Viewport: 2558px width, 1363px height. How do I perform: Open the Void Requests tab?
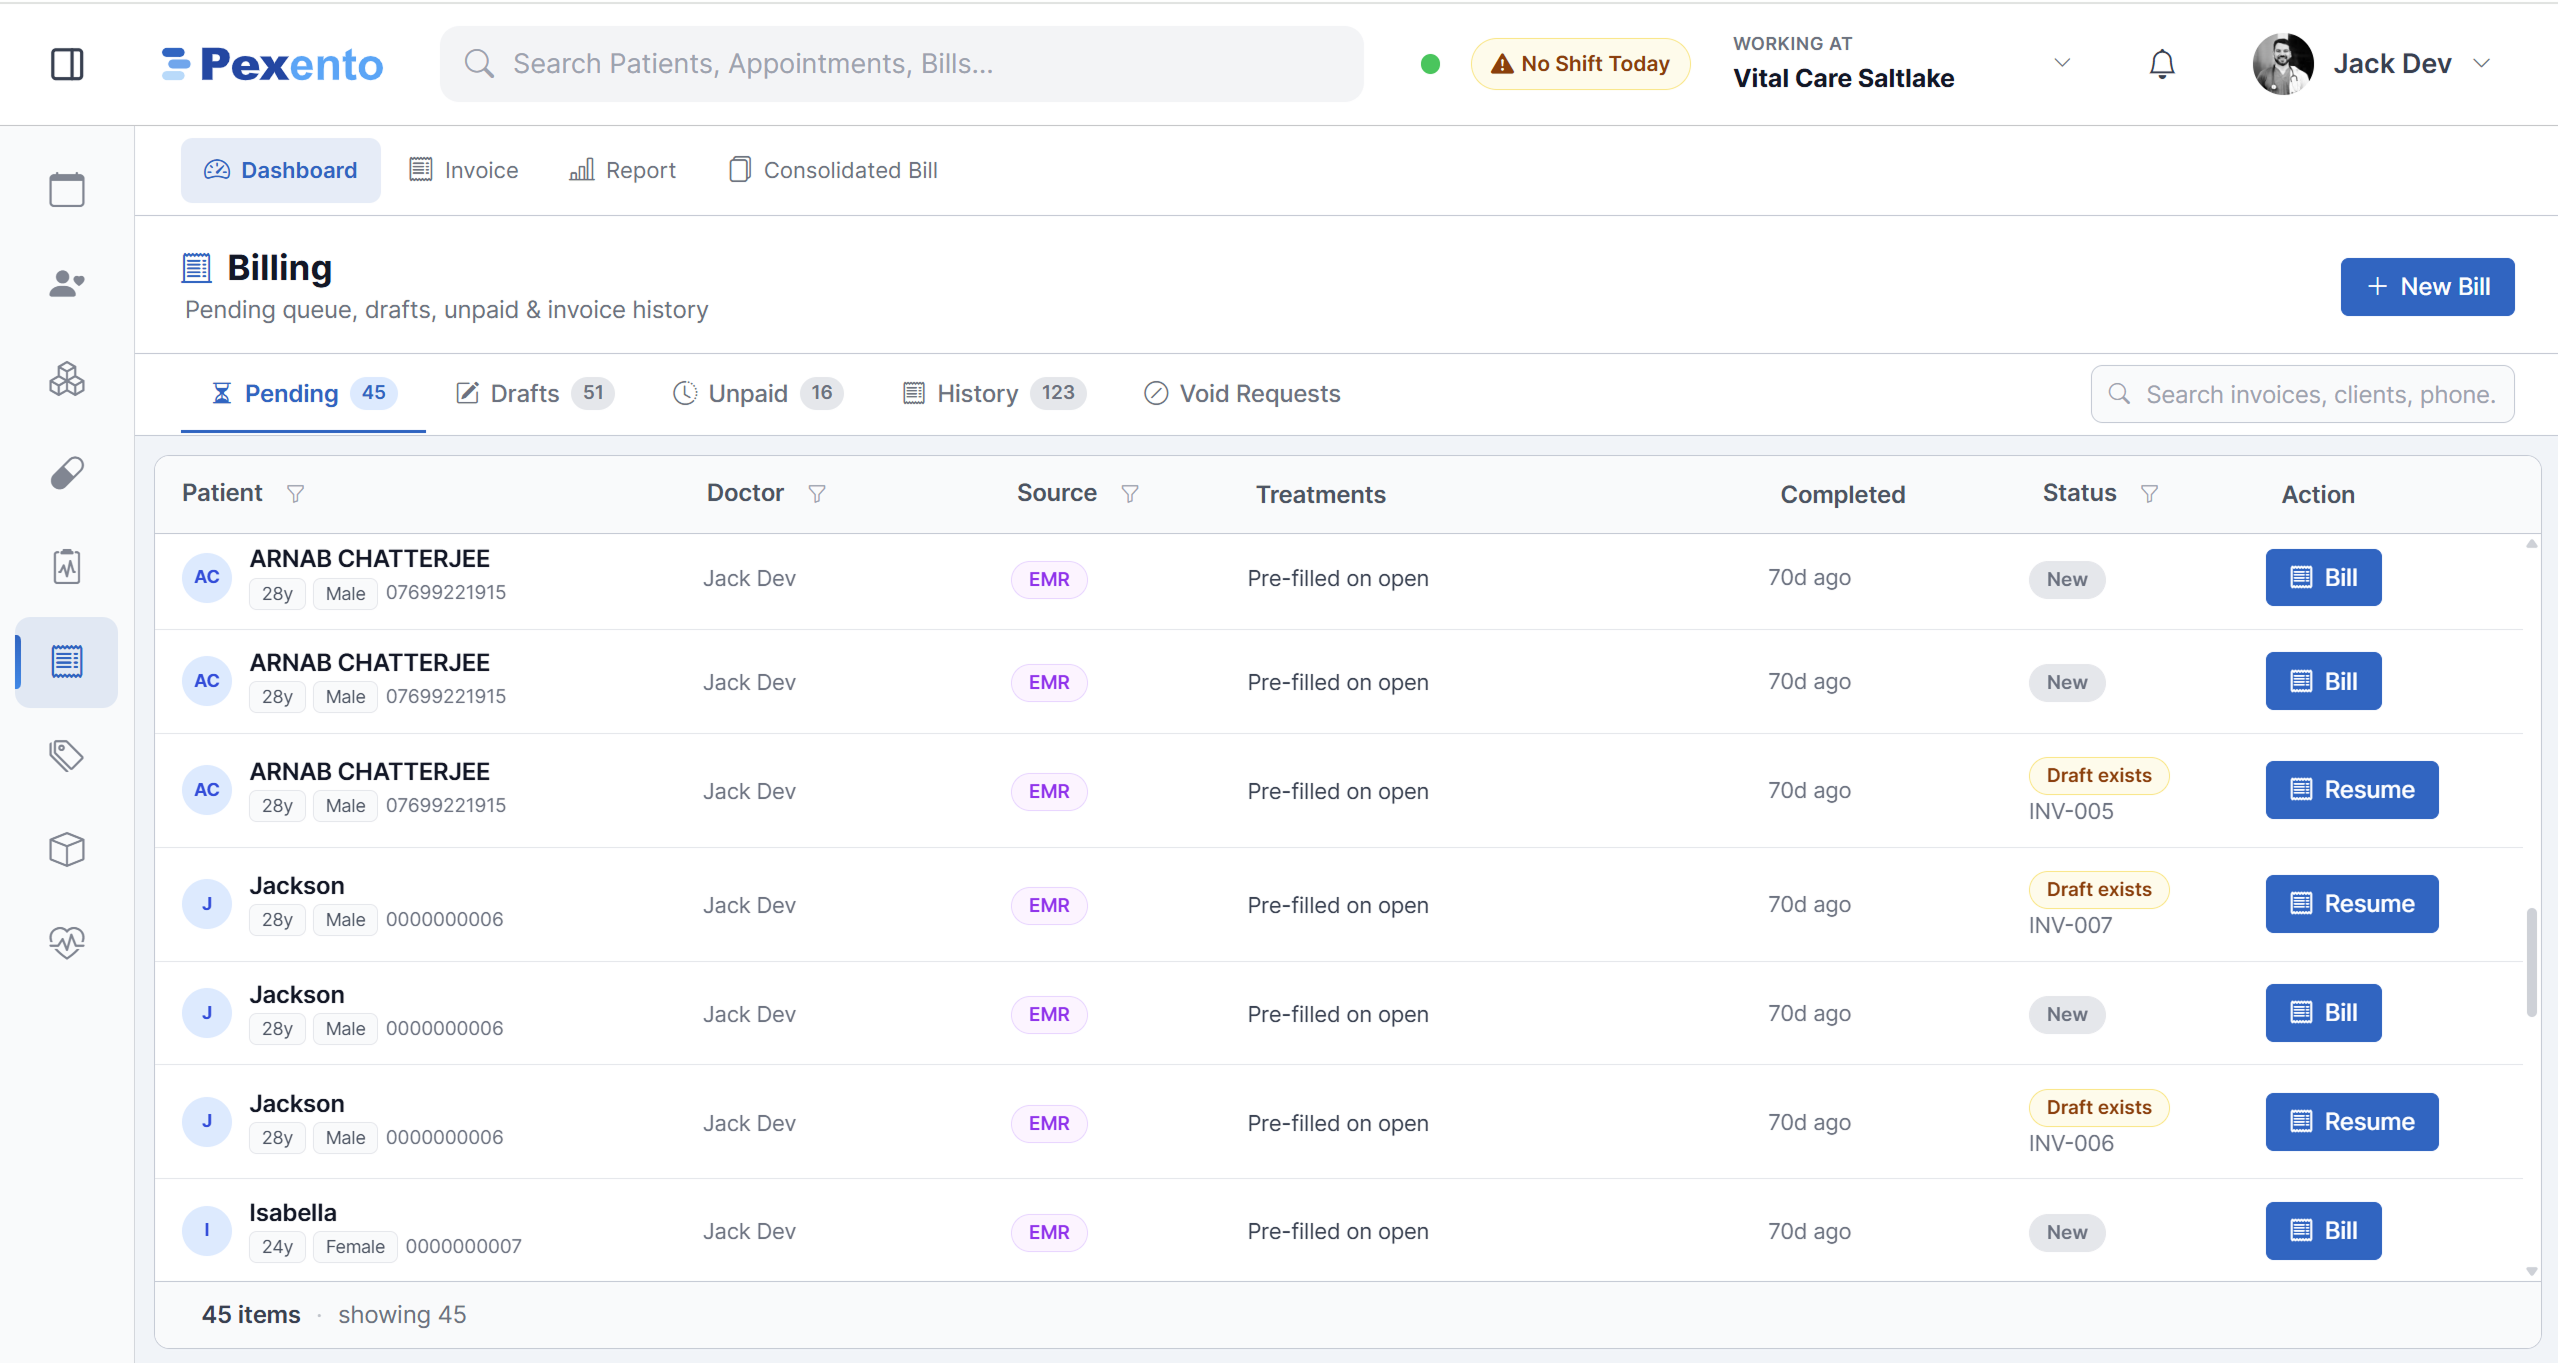[x=1241, y=394]
